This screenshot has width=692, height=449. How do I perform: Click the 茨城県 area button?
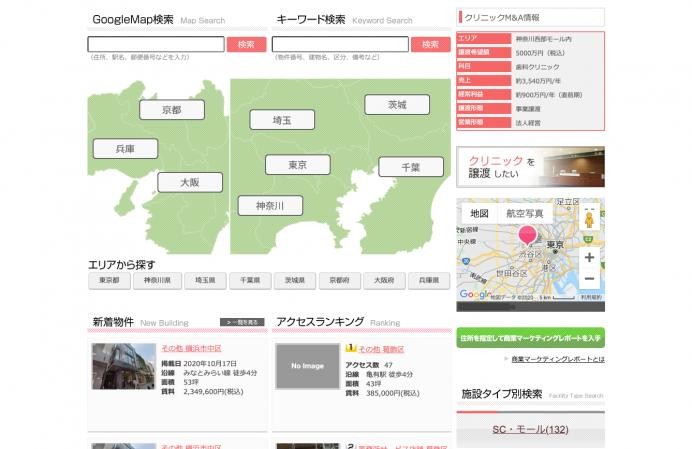[x=295, y=280]
